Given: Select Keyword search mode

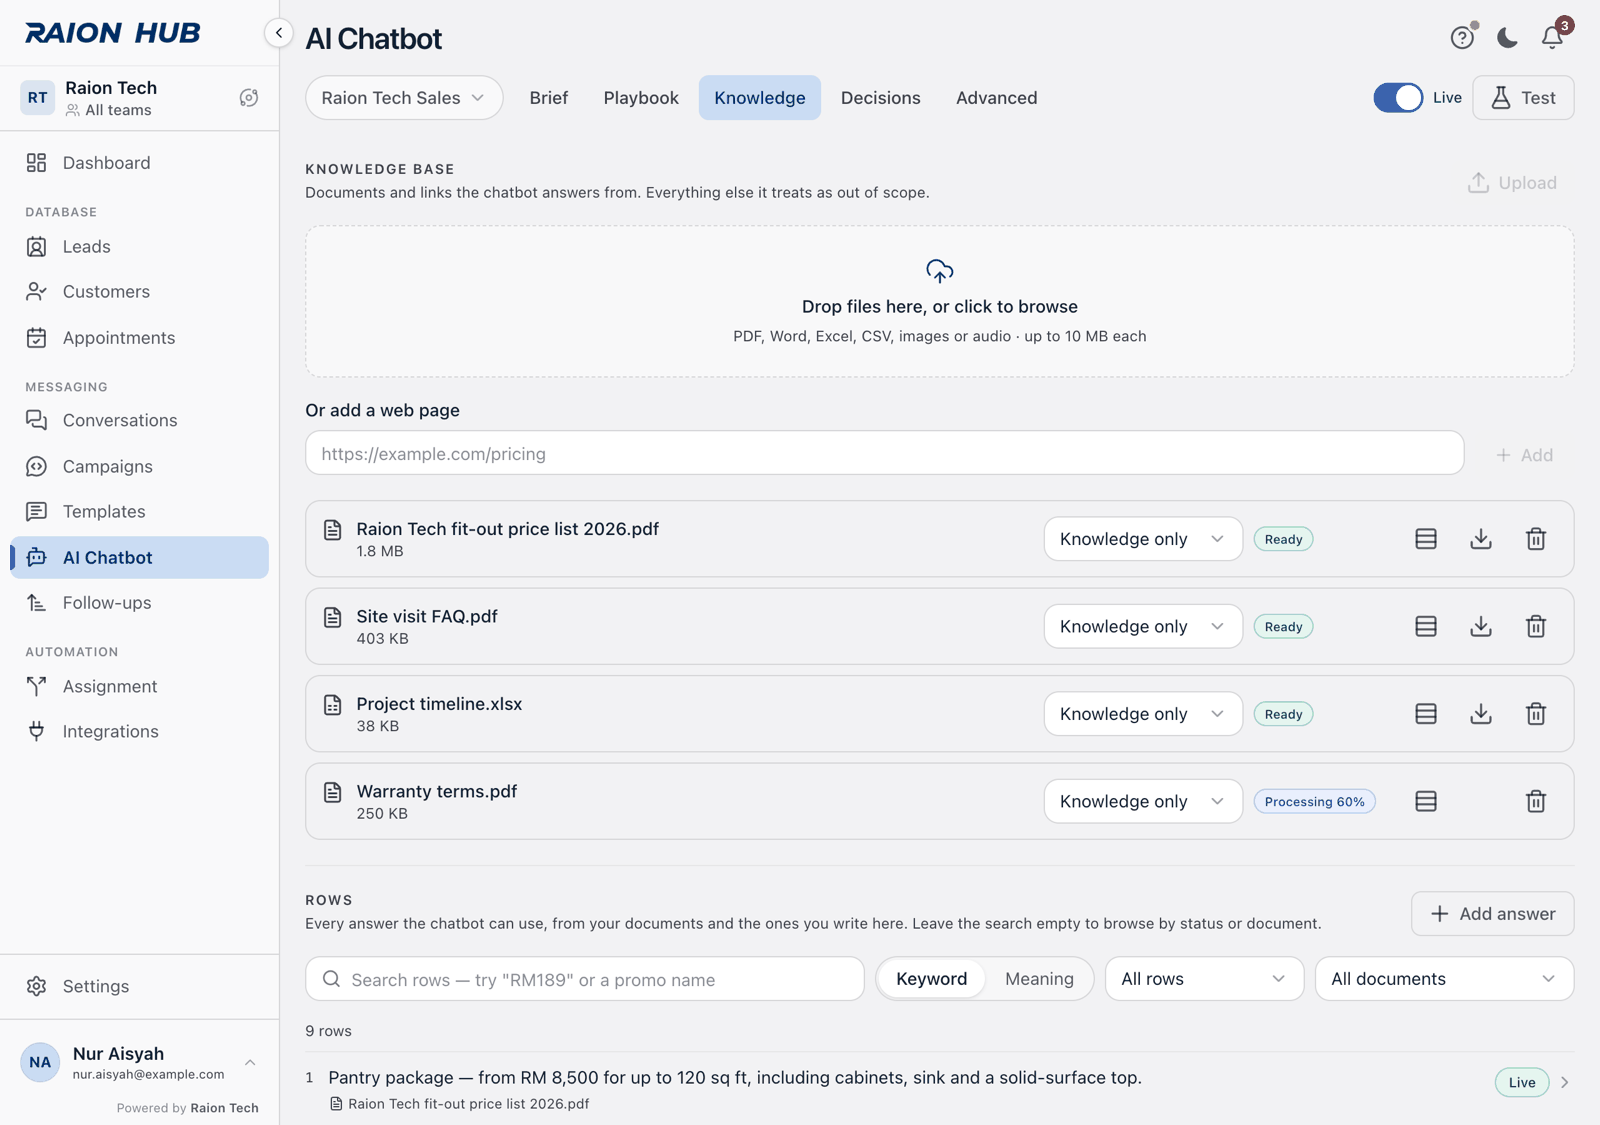Looking at the screenshot, I should 931,979.
